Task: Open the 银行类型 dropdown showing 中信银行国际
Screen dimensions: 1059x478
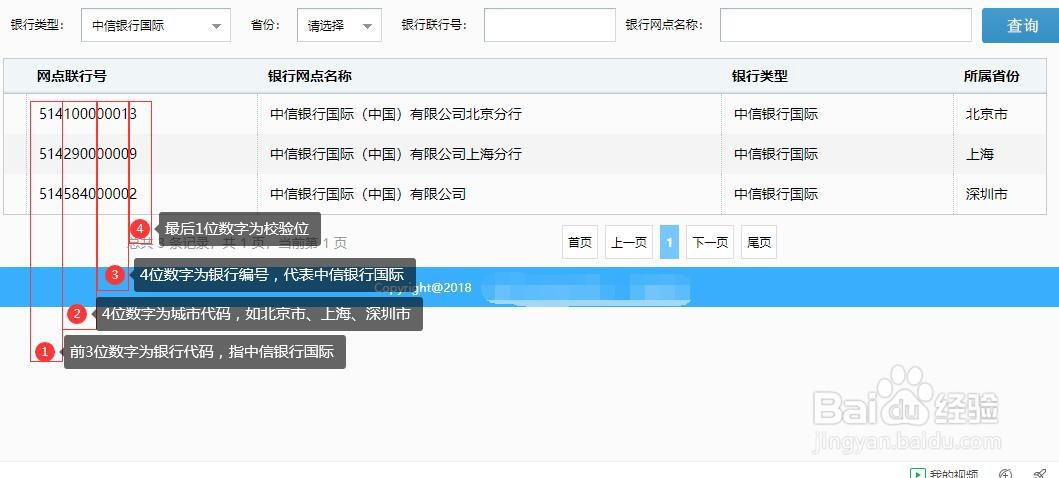Action: point(155,26)
